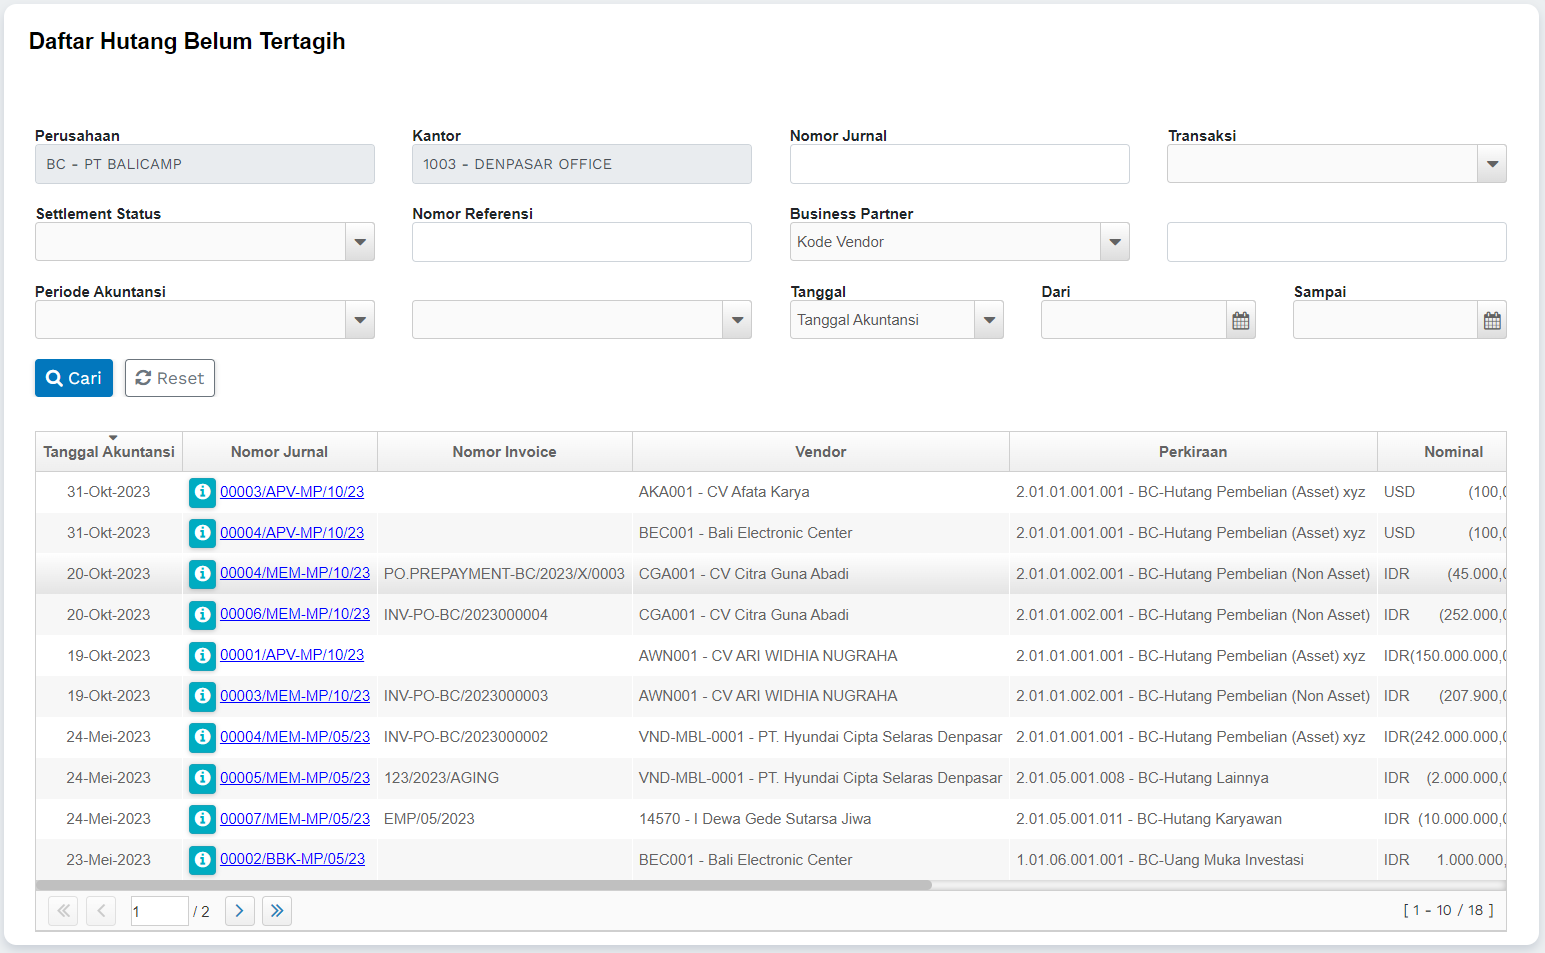1545x953 pixels.
Task: Click info icon beside 00007/MEM-MP/05/23
Action: pyautogui.click(x=202, y=819)
